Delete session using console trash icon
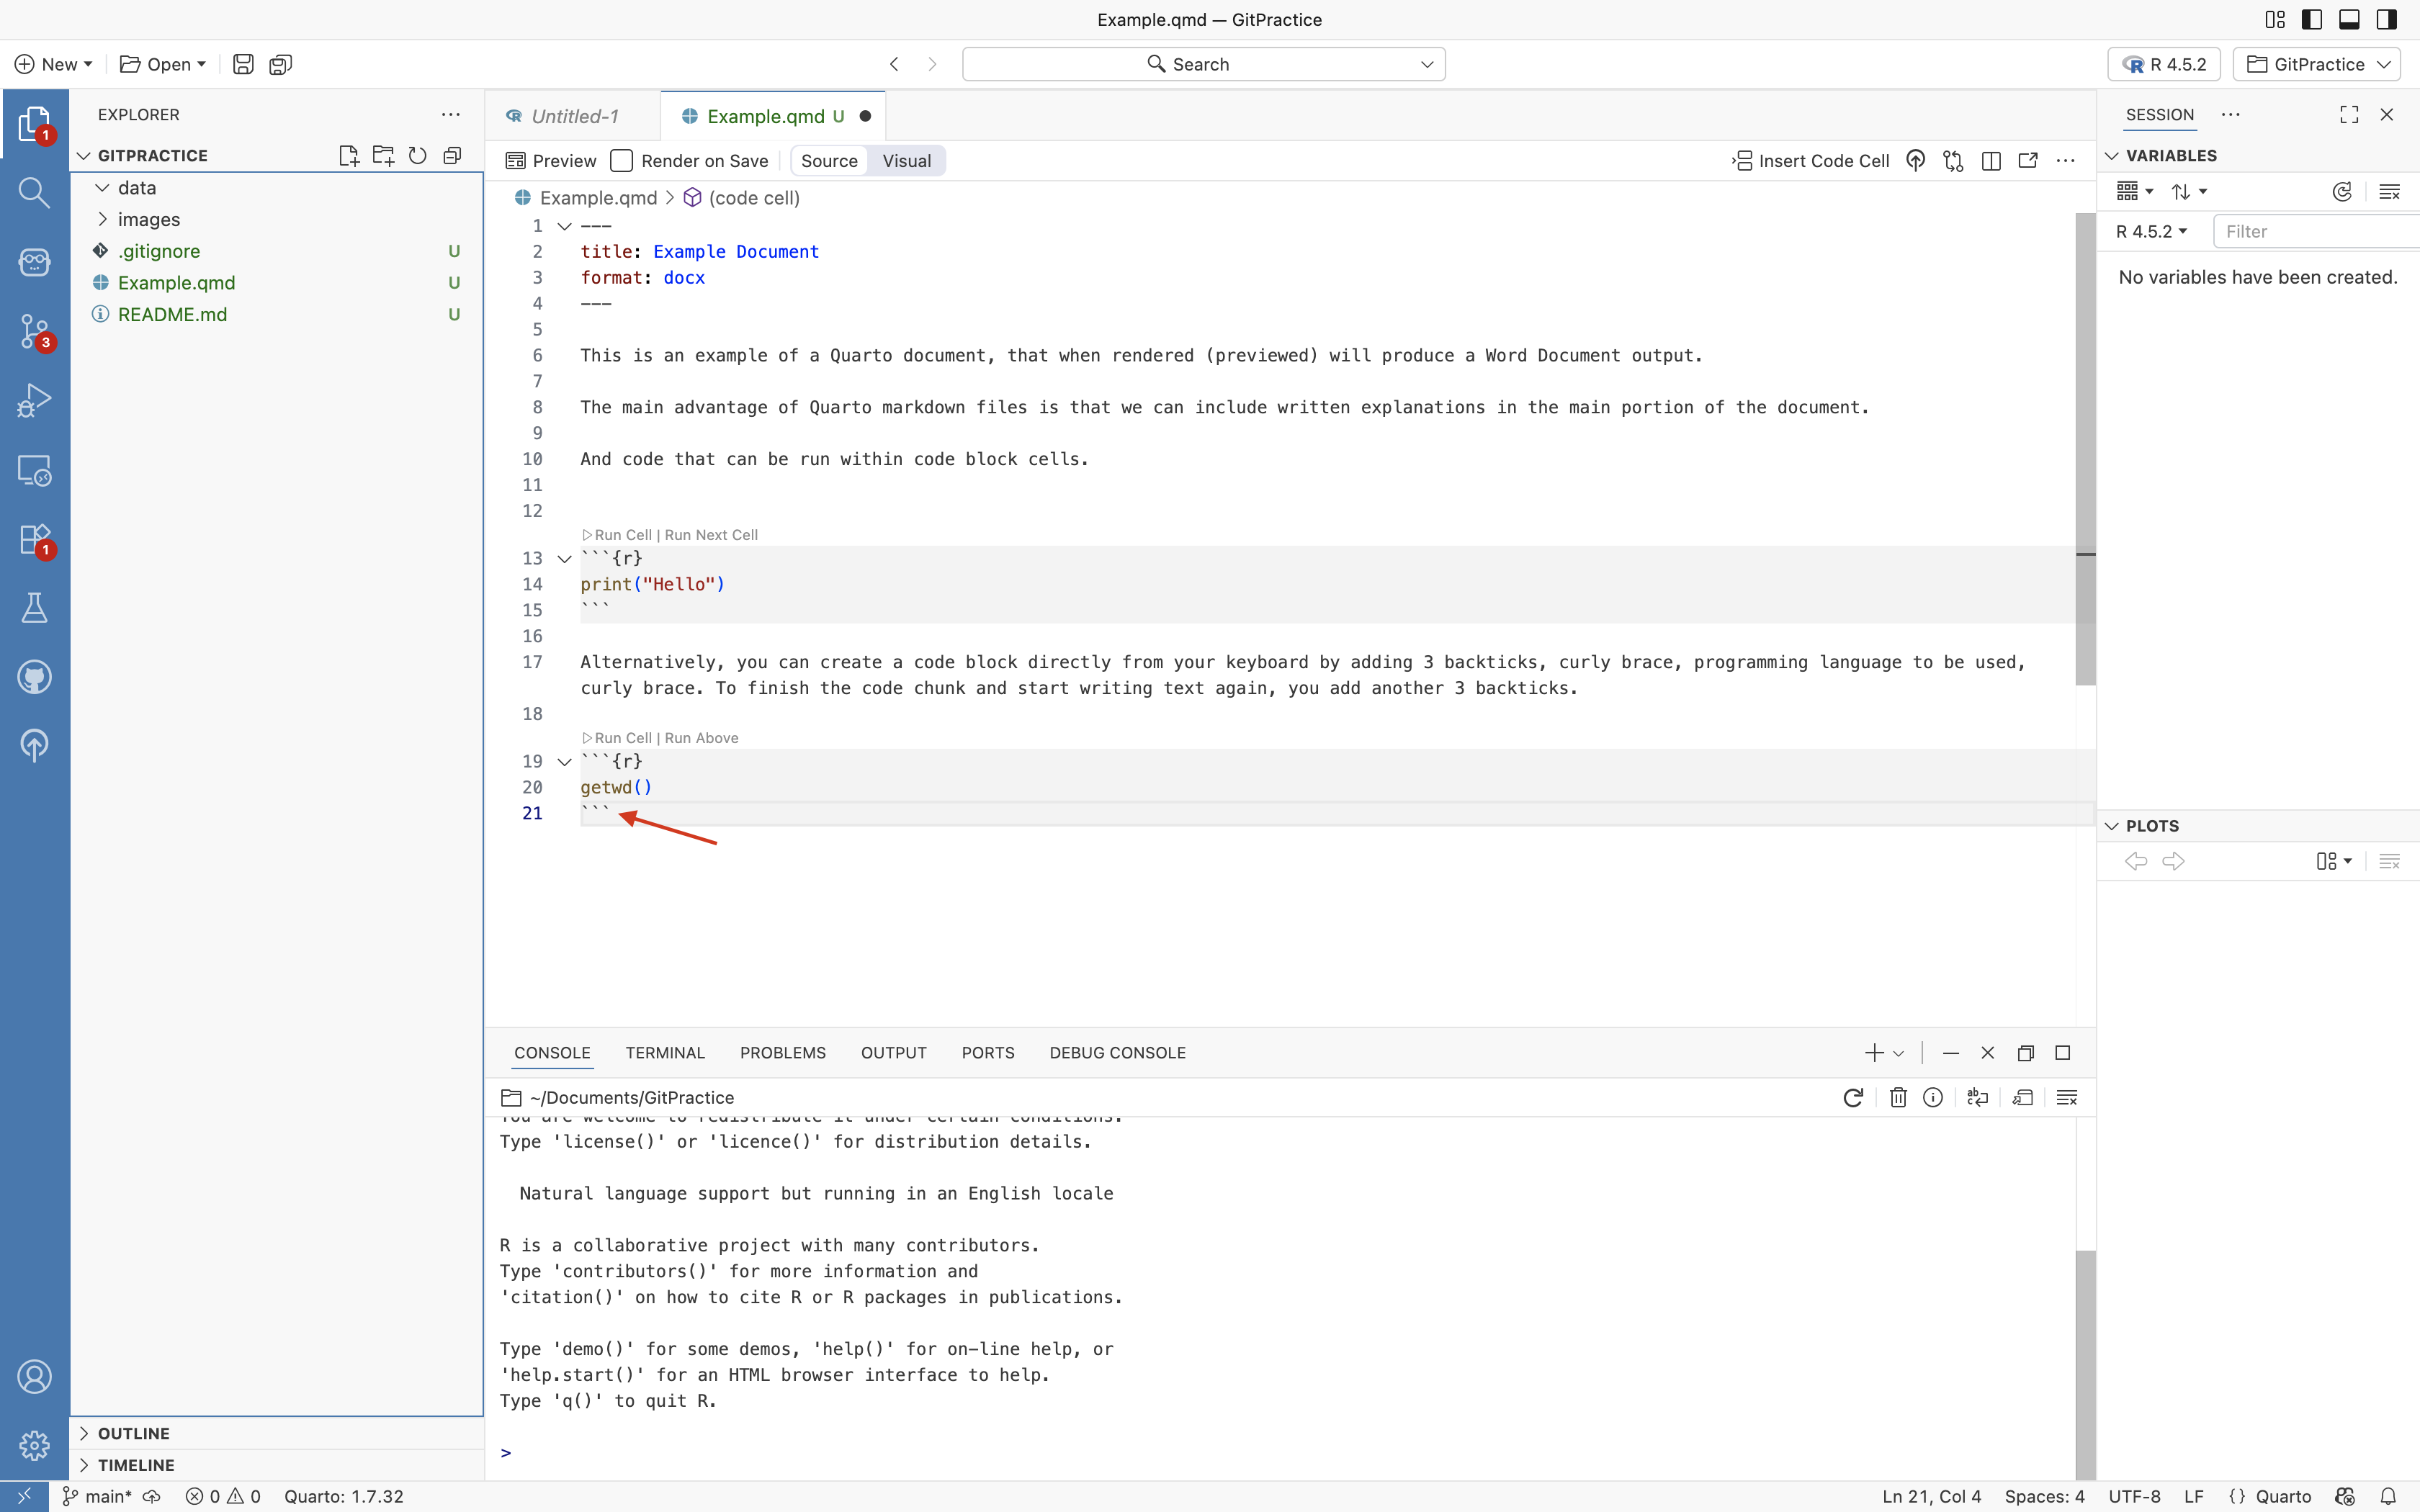Viewport: 2420px width, 1512px height. (x=1897, y=1097)
